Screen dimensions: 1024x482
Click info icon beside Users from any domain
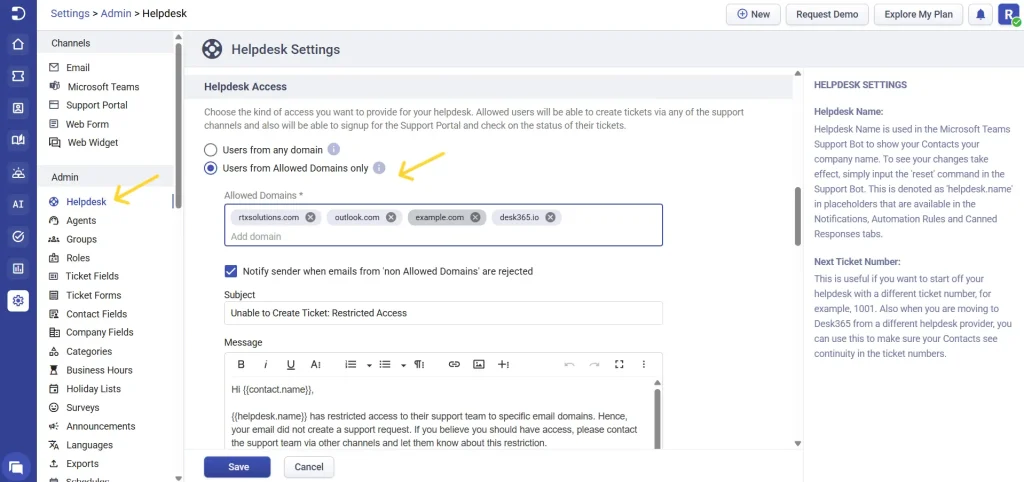pos(334,150)
